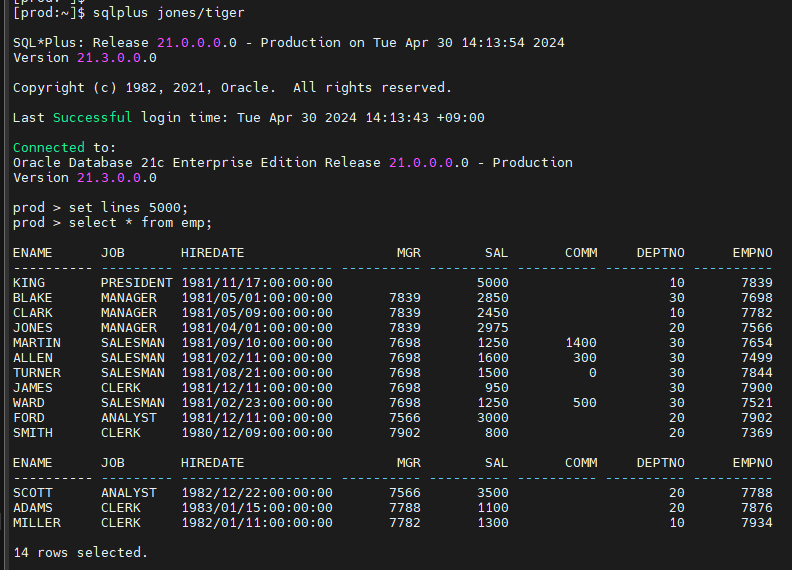This screenshot has width=792, height=570.
Task: Click salary 1600 in ALLEN row
Action: tap(492, 358)
